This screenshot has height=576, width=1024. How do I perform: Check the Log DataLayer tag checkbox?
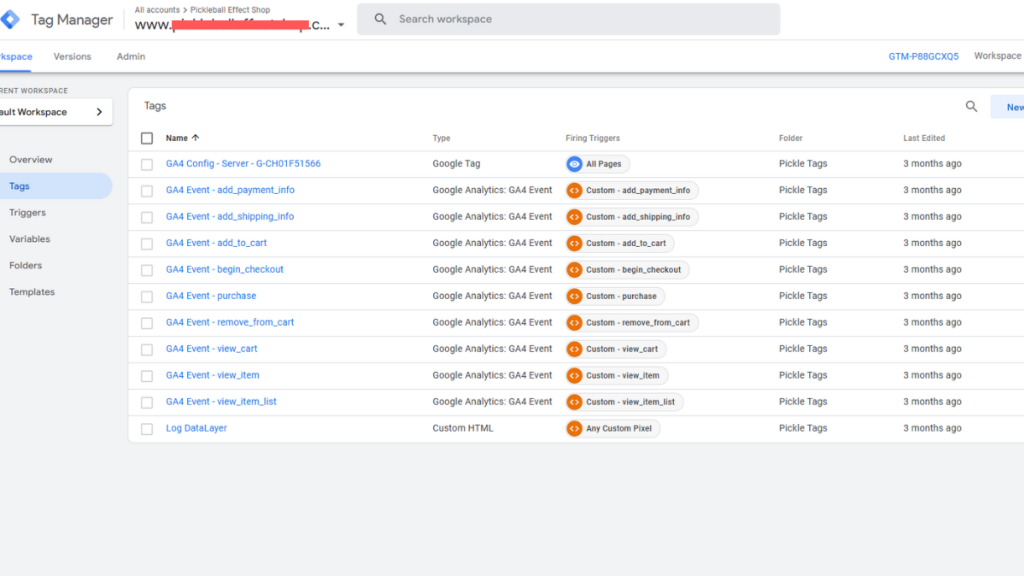(147, 429)
